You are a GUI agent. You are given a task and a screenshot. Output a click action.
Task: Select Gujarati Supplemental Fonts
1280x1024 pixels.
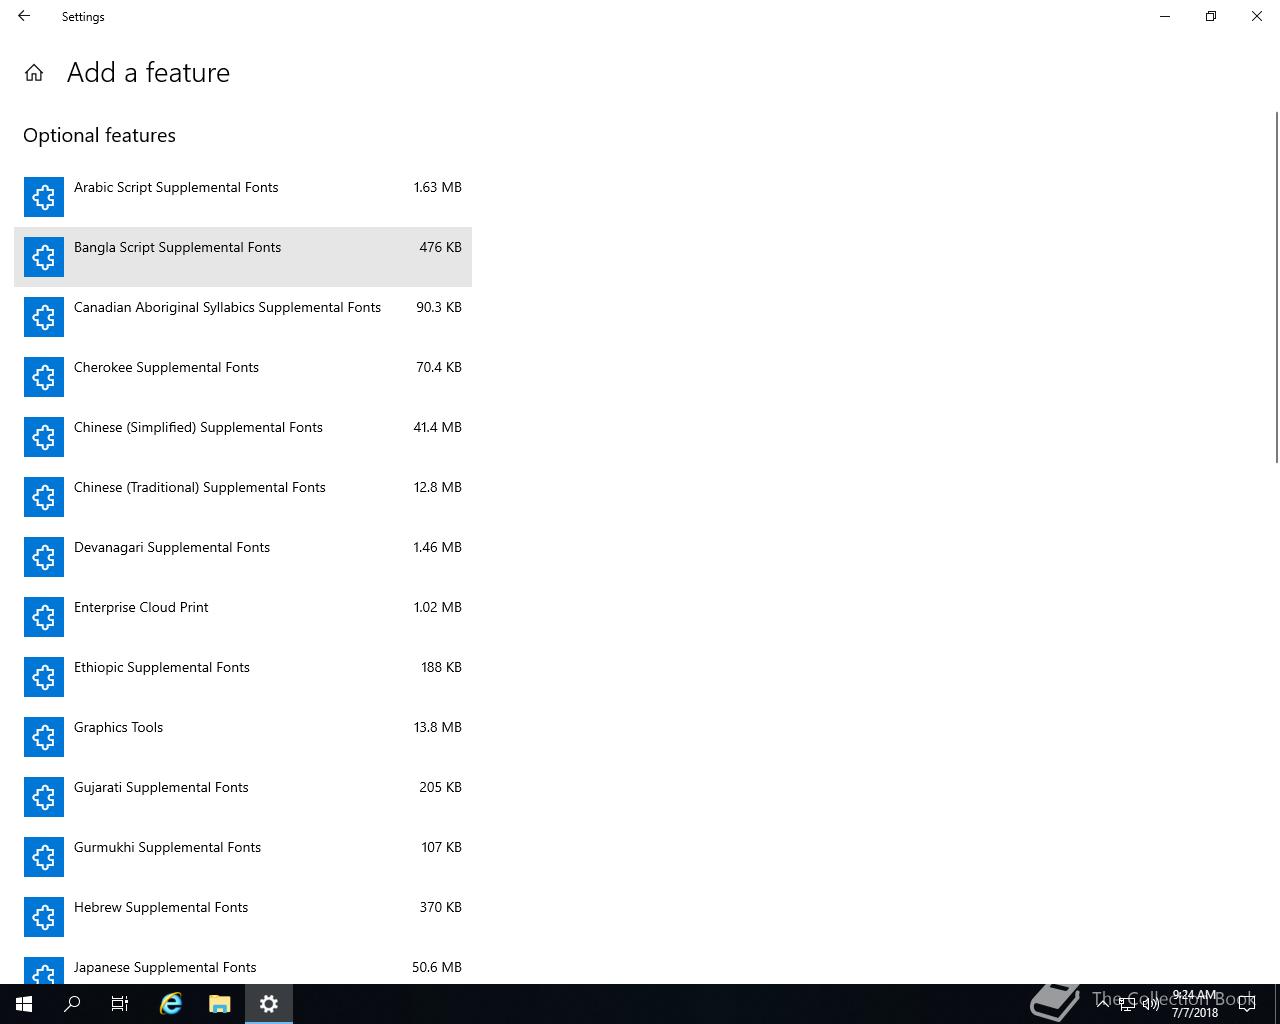pos(243,797)
